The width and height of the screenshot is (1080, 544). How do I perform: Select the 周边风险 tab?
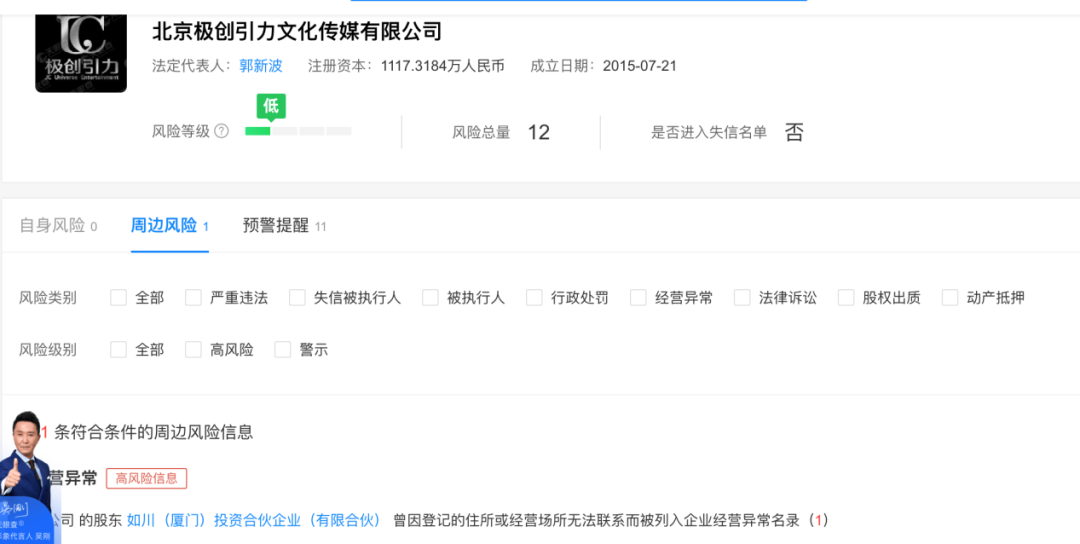pos(169,225)
